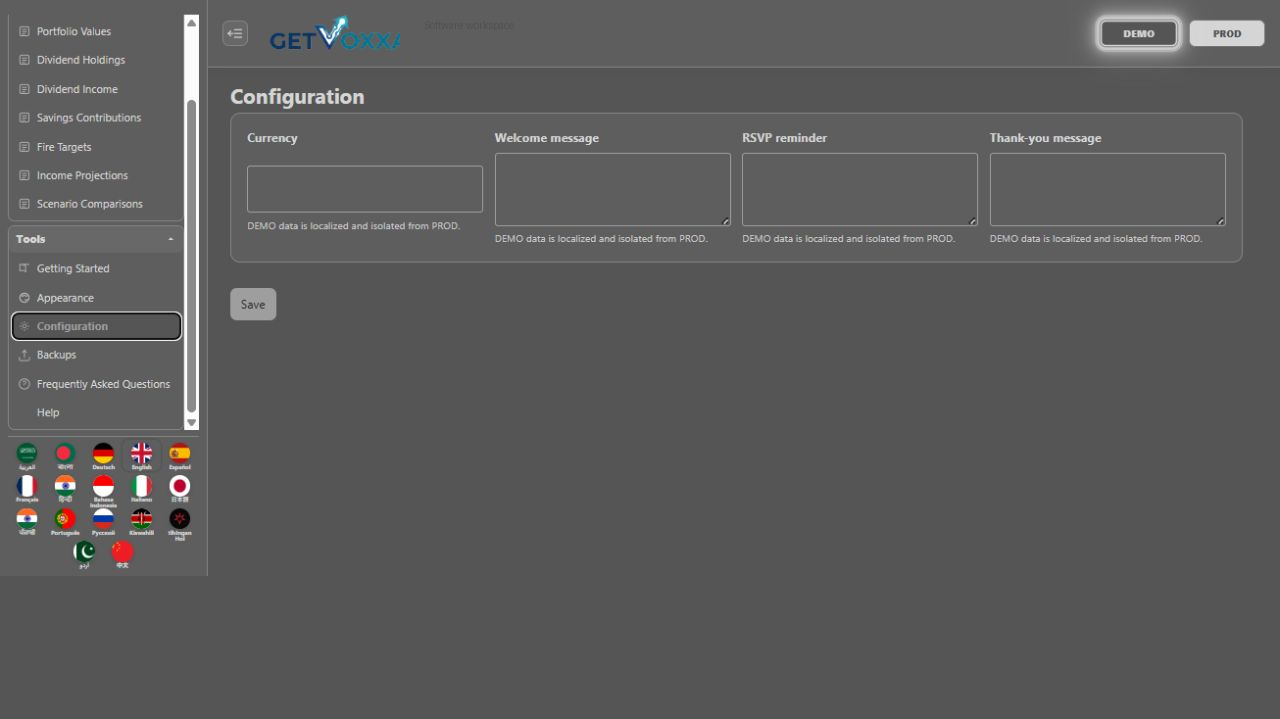Choose the Français language flag
Image resolution: width=1280 pixels, height=719 pixels.
coord(27,489)
